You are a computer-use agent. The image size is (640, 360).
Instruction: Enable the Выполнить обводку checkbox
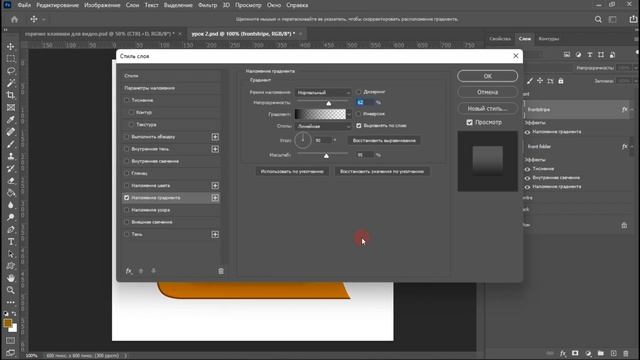pyautogui.click(x=127, y=137)
